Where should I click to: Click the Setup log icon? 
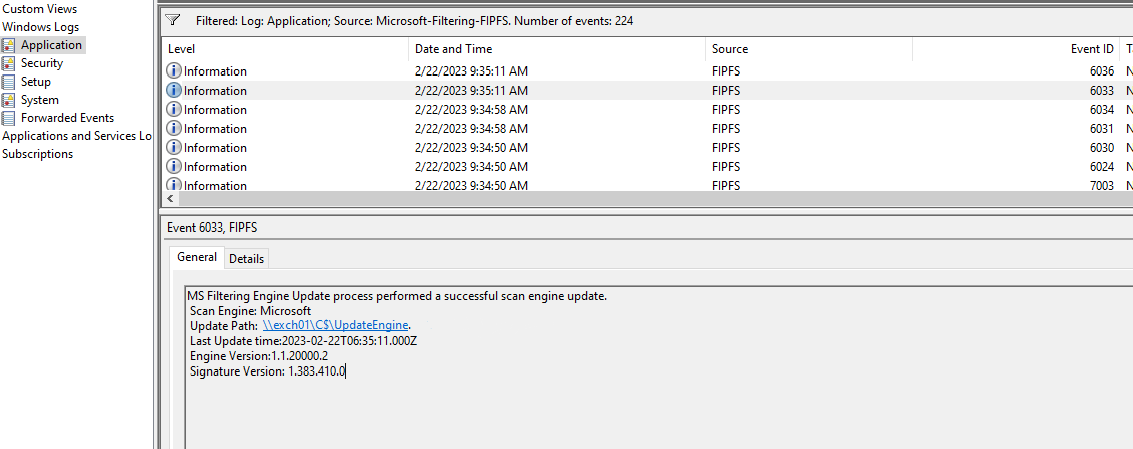click(x=8, y=82)
